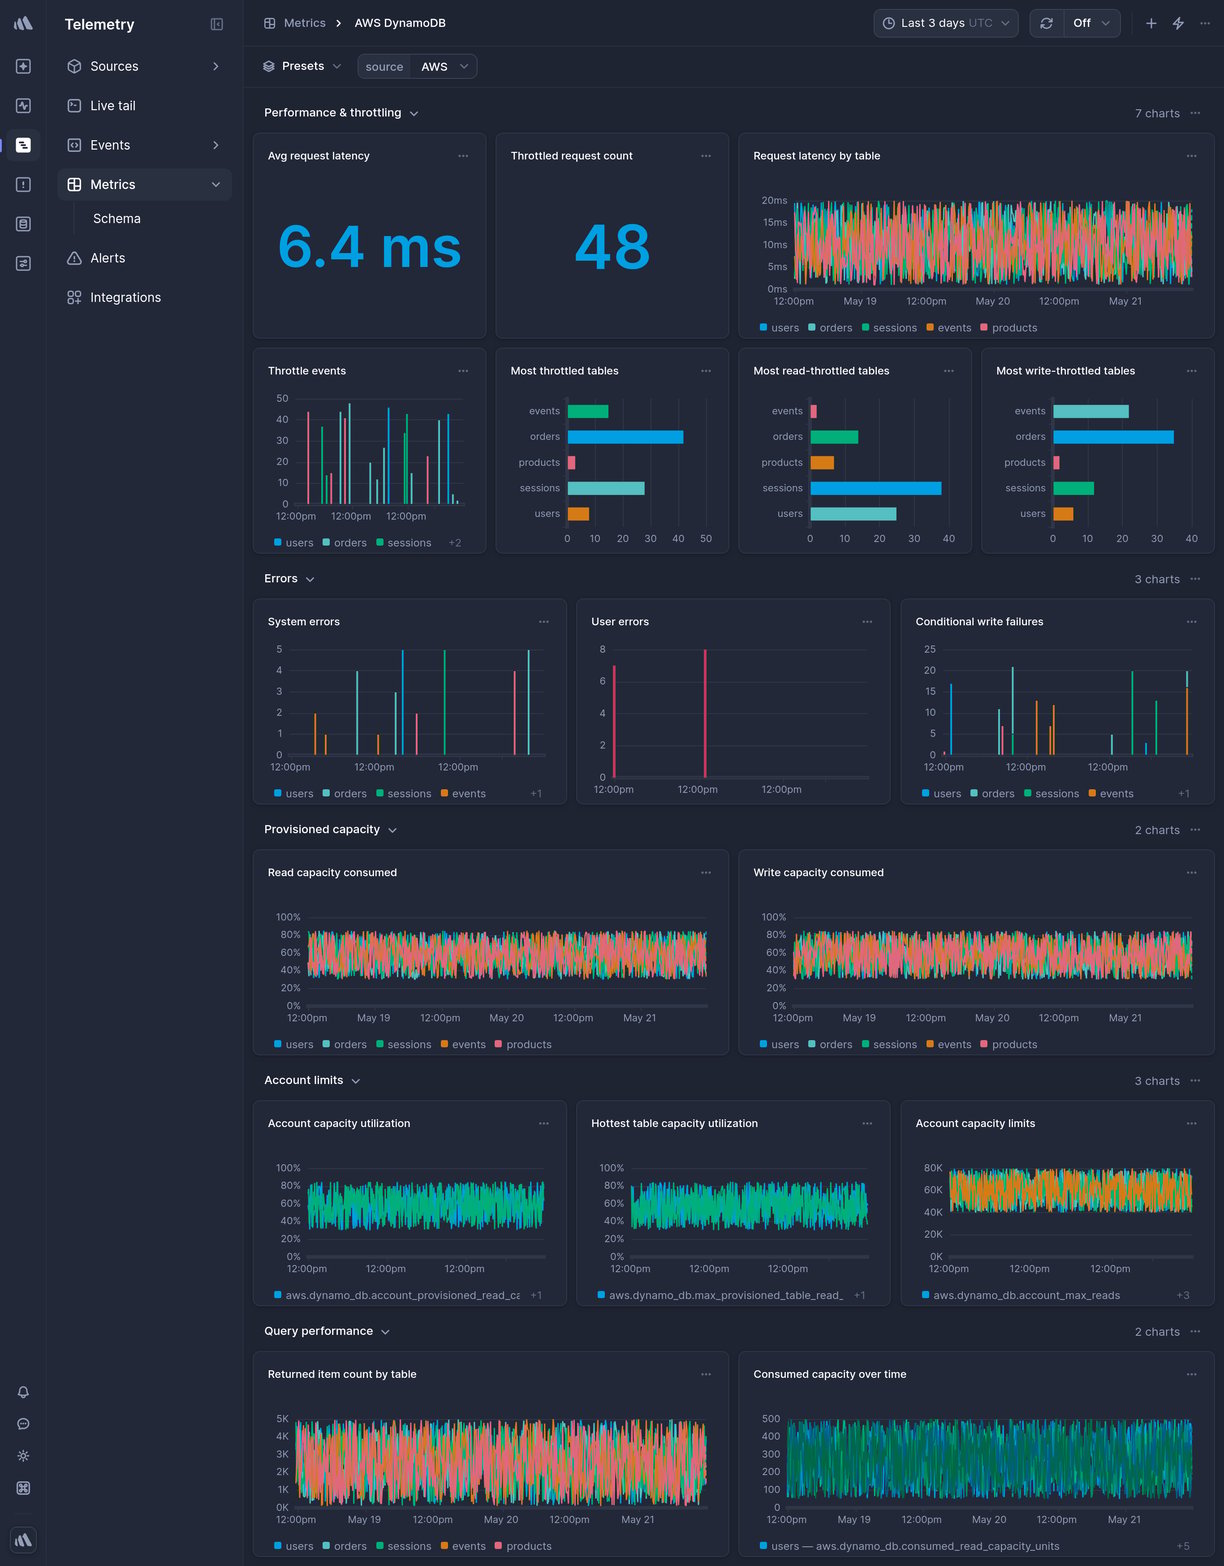This screenshot has width=1224, height=1566.
Task: Click the Telemetry logo icon
Action: click(23, 23)
